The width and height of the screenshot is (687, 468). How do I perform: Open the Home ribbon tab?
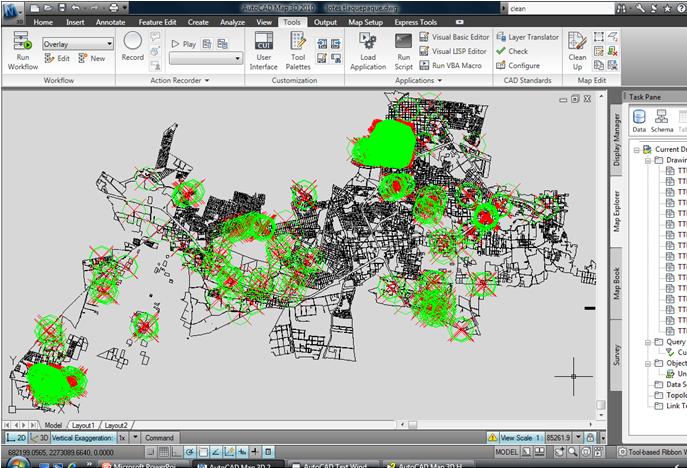click(43, 22)
